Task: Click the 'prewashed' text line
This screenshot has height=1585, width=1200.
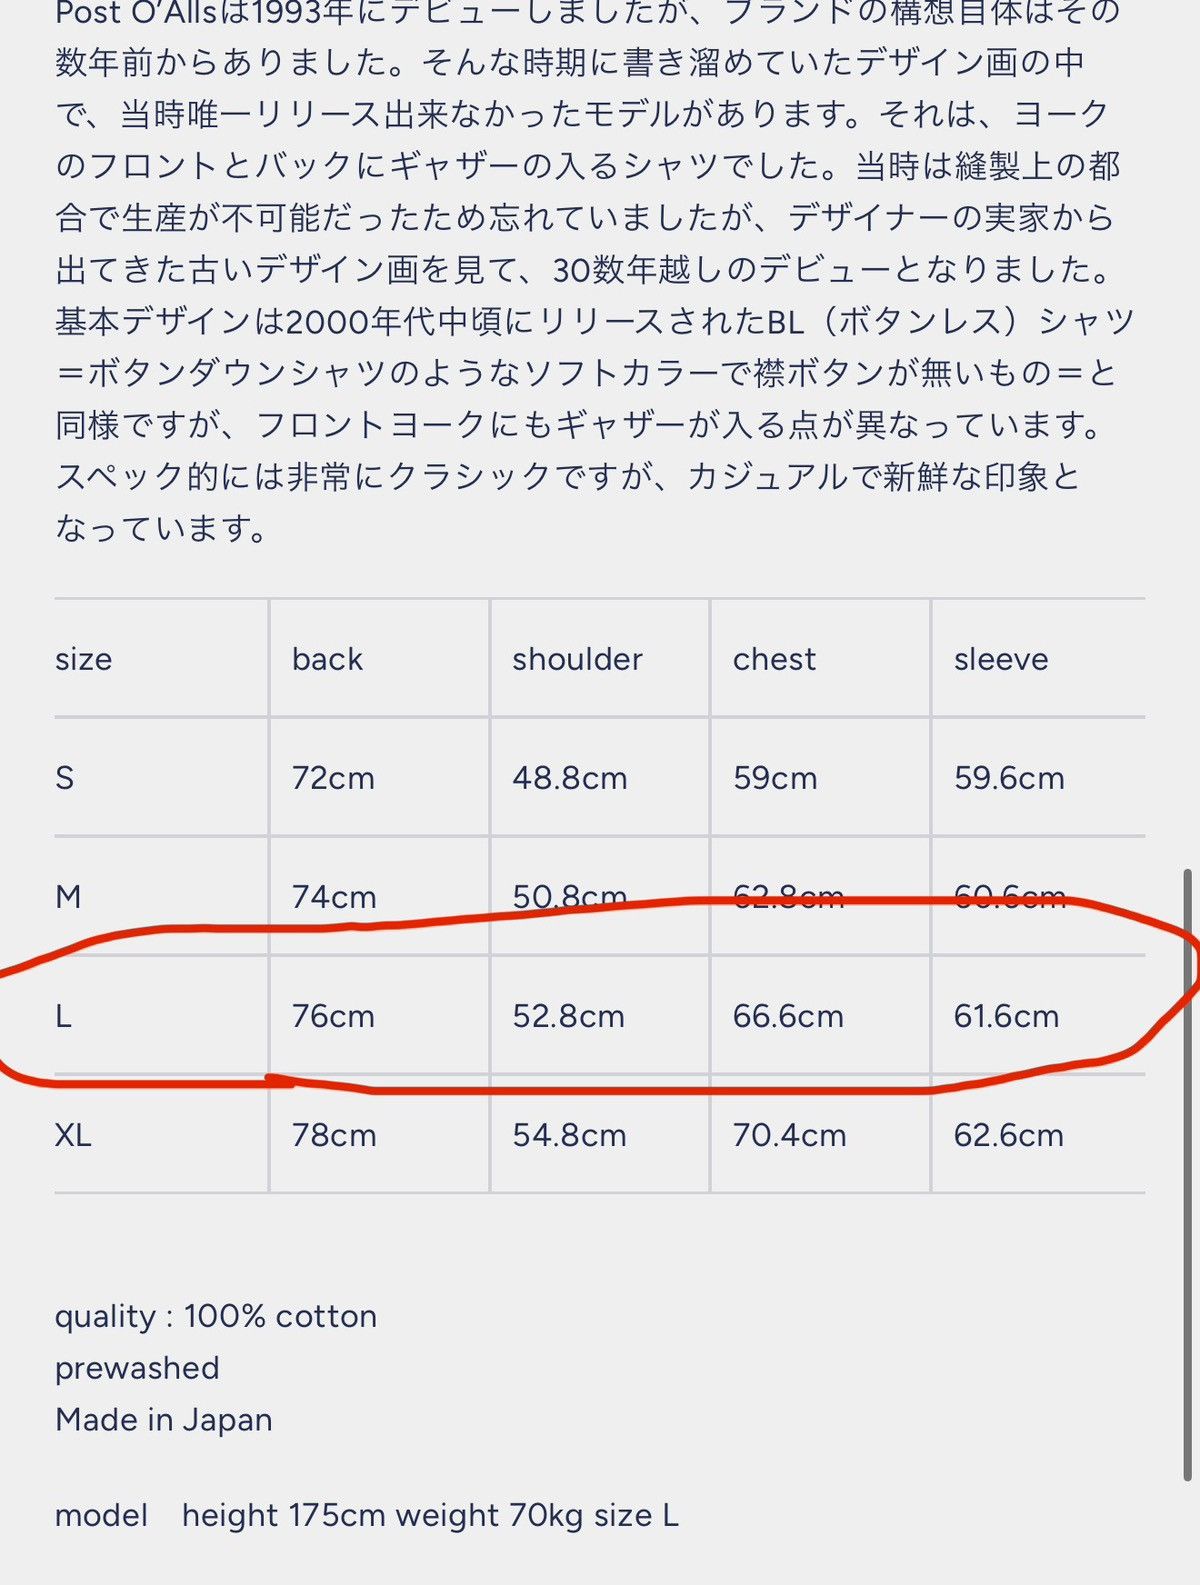Action: (137, 1368)
